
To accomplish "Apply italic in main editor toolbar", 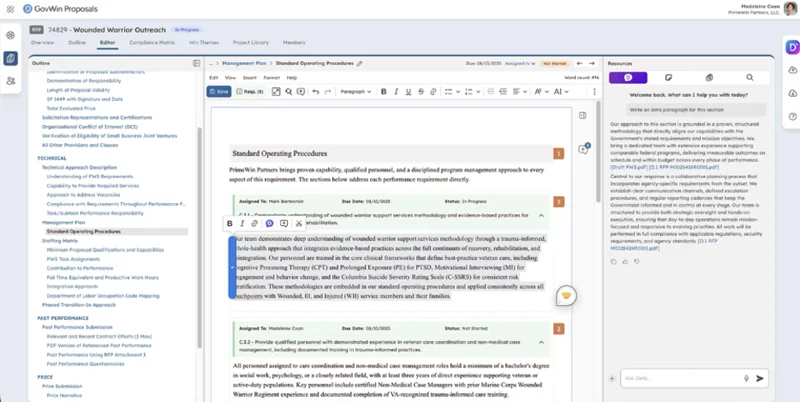I will pyautogui.click(x=396, y=92).
